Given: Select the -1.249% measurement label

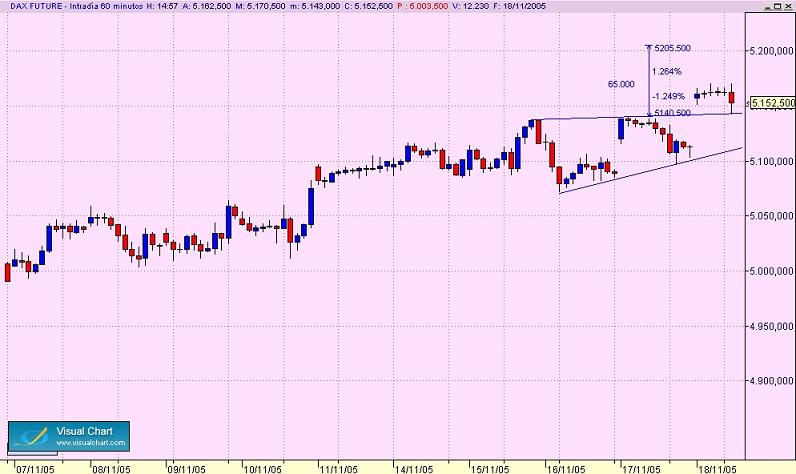Looking at the screenshot, I should point(669,96).
